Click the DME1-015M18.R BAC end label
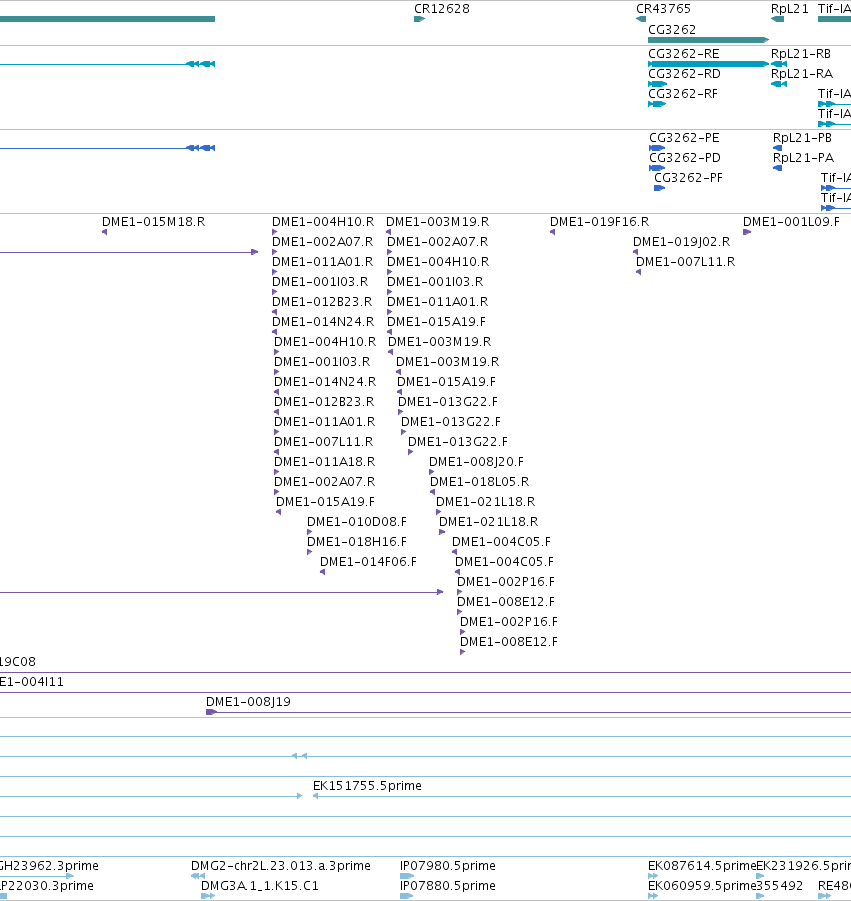This screenshot has height=901, width=851. click(153, 222)
